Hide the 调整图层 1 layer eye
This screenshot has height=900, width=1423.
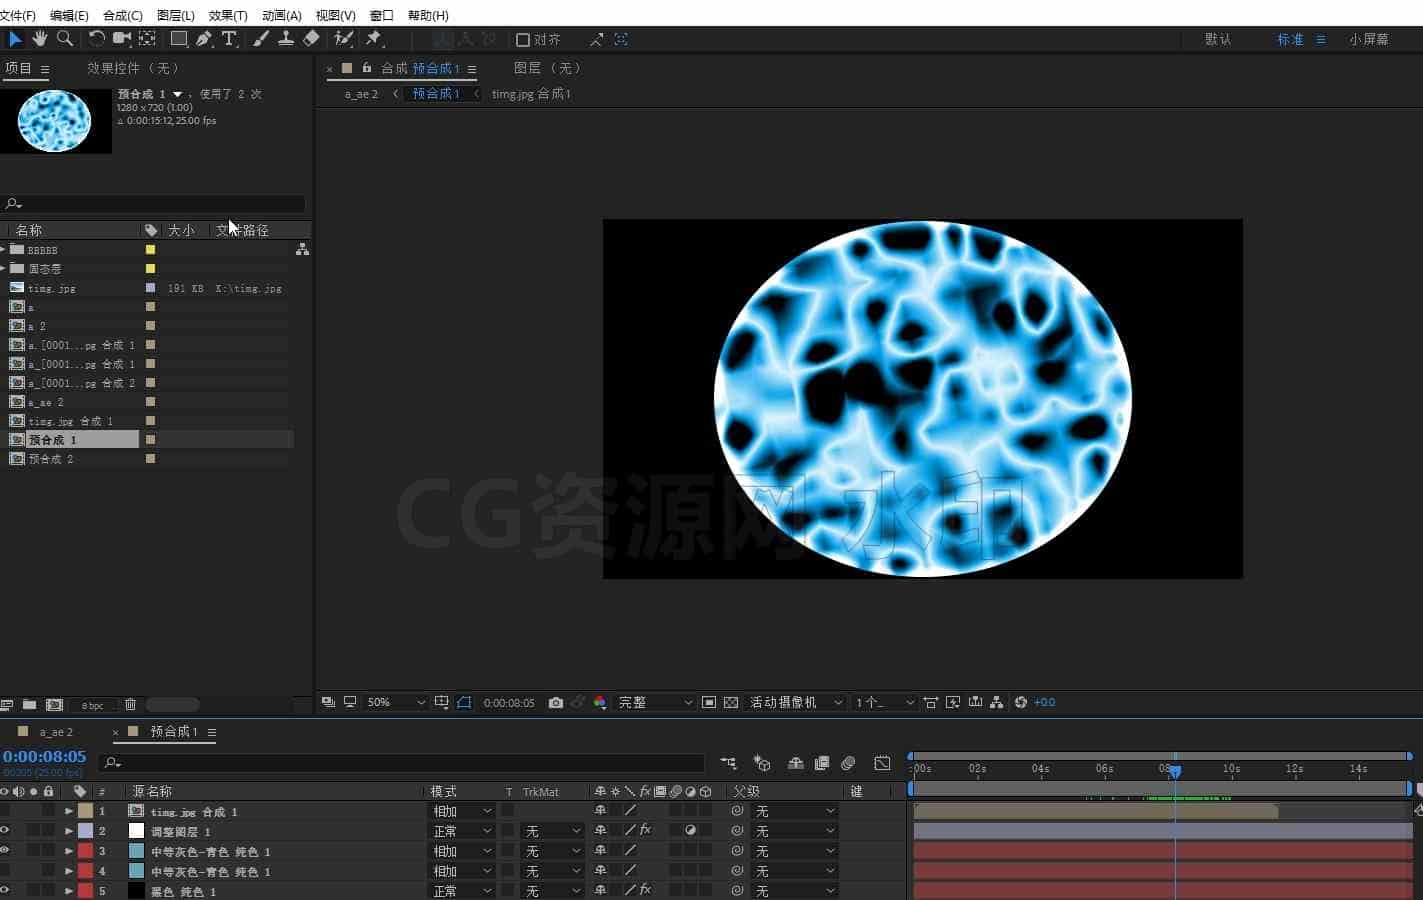click(x=5, y=831)
